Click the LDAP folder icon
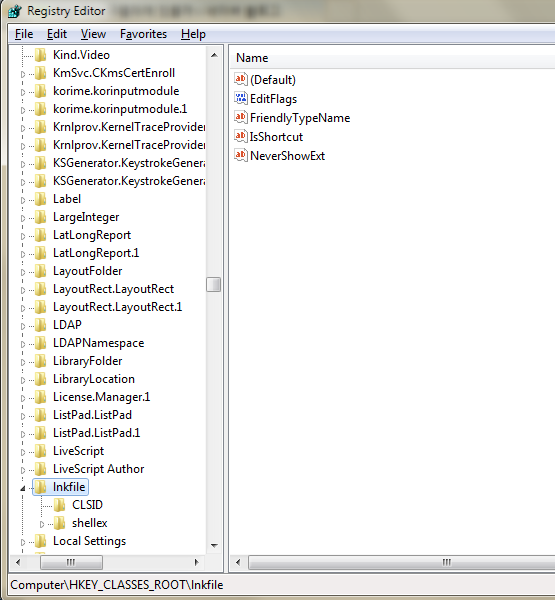 coord(41,325)
